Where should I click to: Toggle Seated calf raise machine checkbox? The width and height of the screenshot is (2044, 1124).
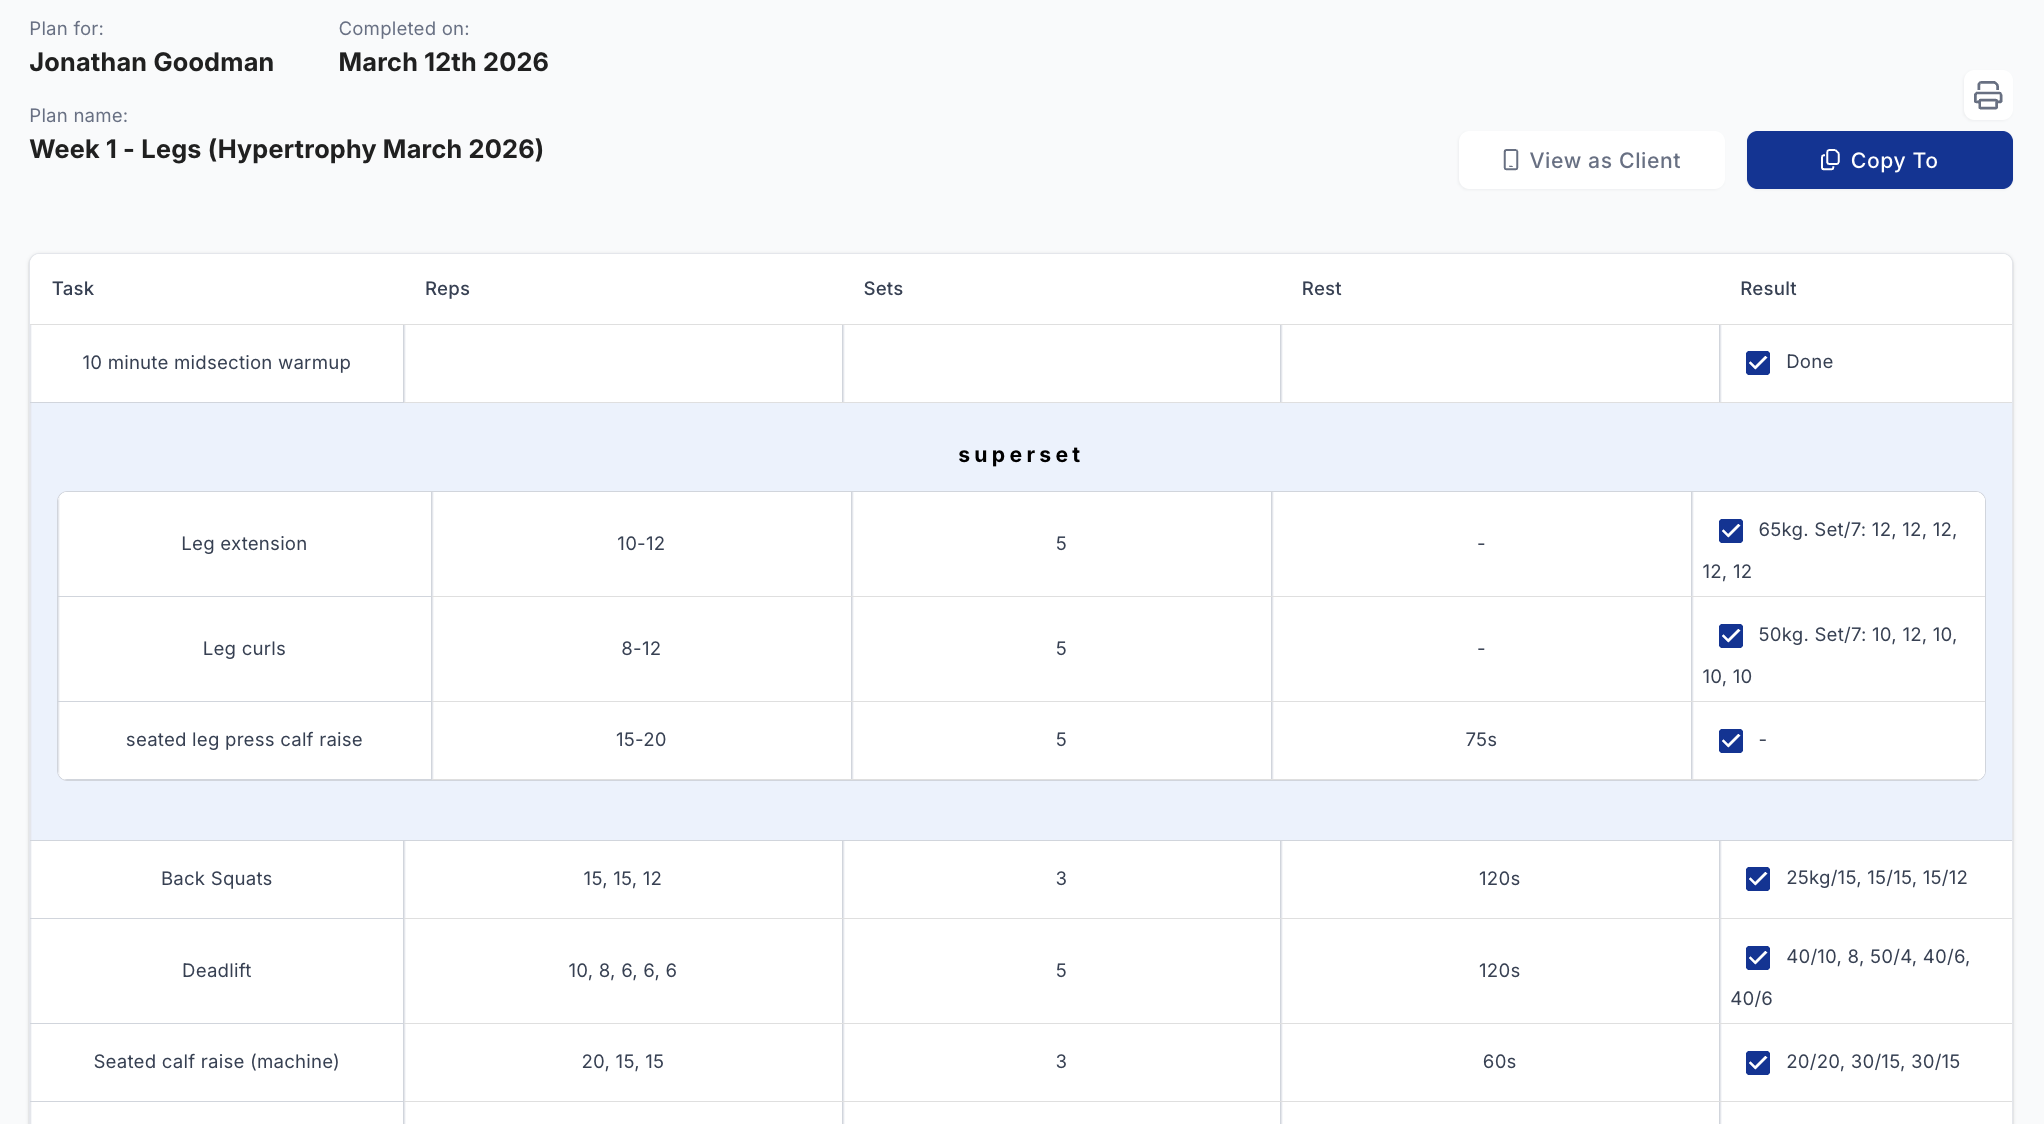tap(1757, 1063)
